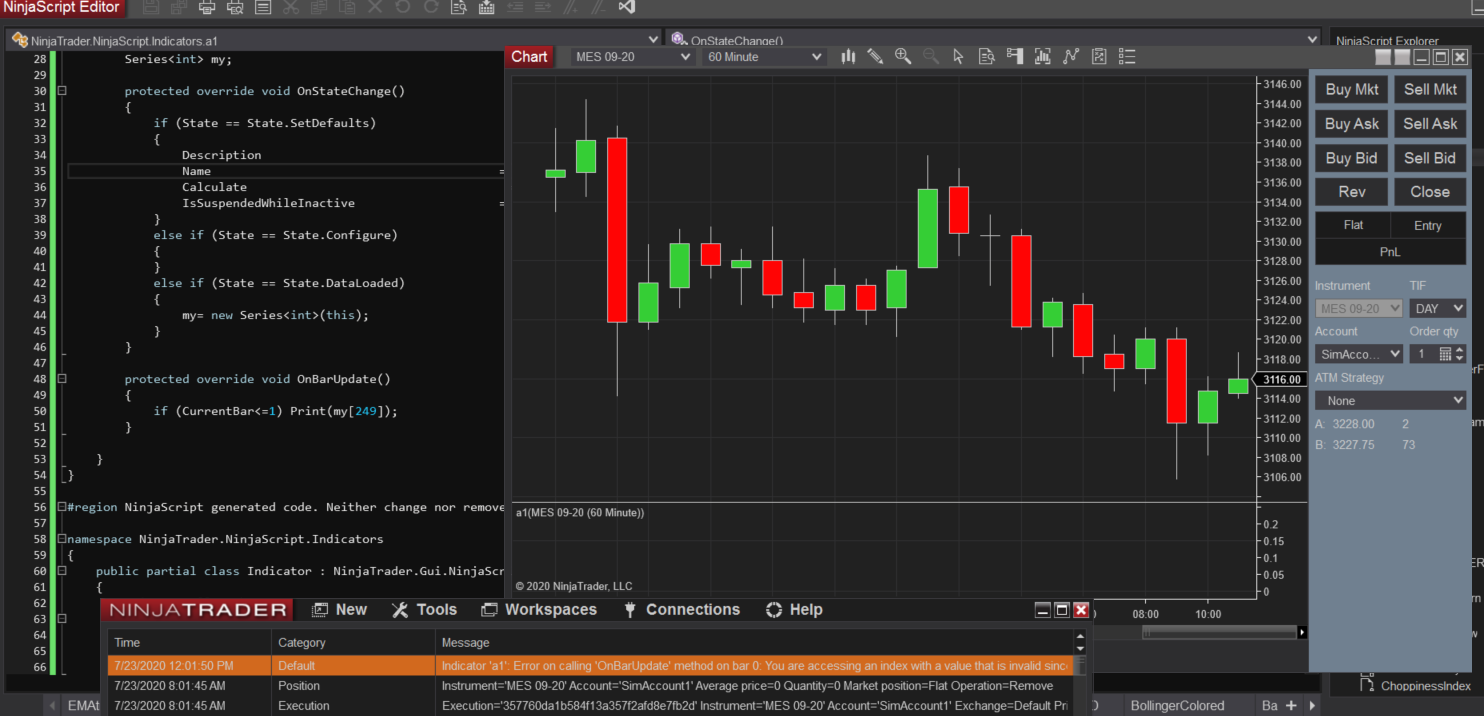The height and width of the screenshot is (716, 1484).
Task: Open the Chart Trader Instrument dropdown MES 09-20
Action: click(x=1359, y=309)
